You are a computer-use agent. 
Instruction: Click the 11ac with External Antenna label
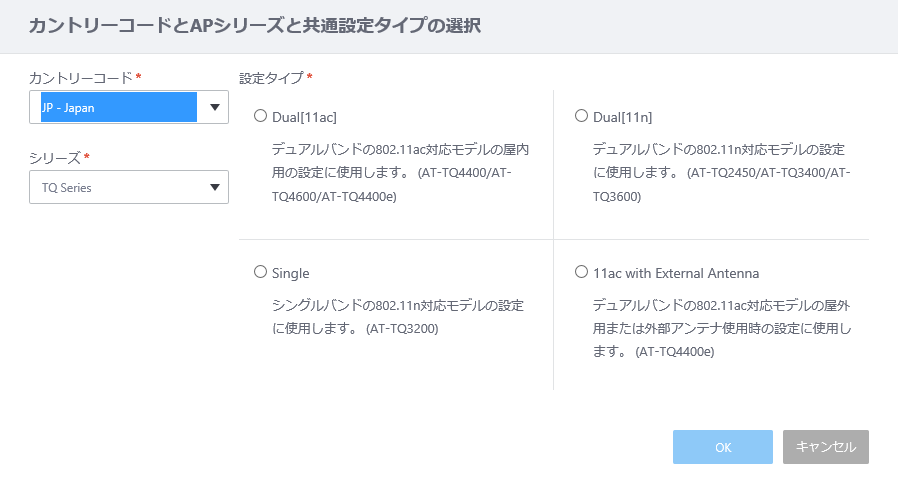[676, 274]
